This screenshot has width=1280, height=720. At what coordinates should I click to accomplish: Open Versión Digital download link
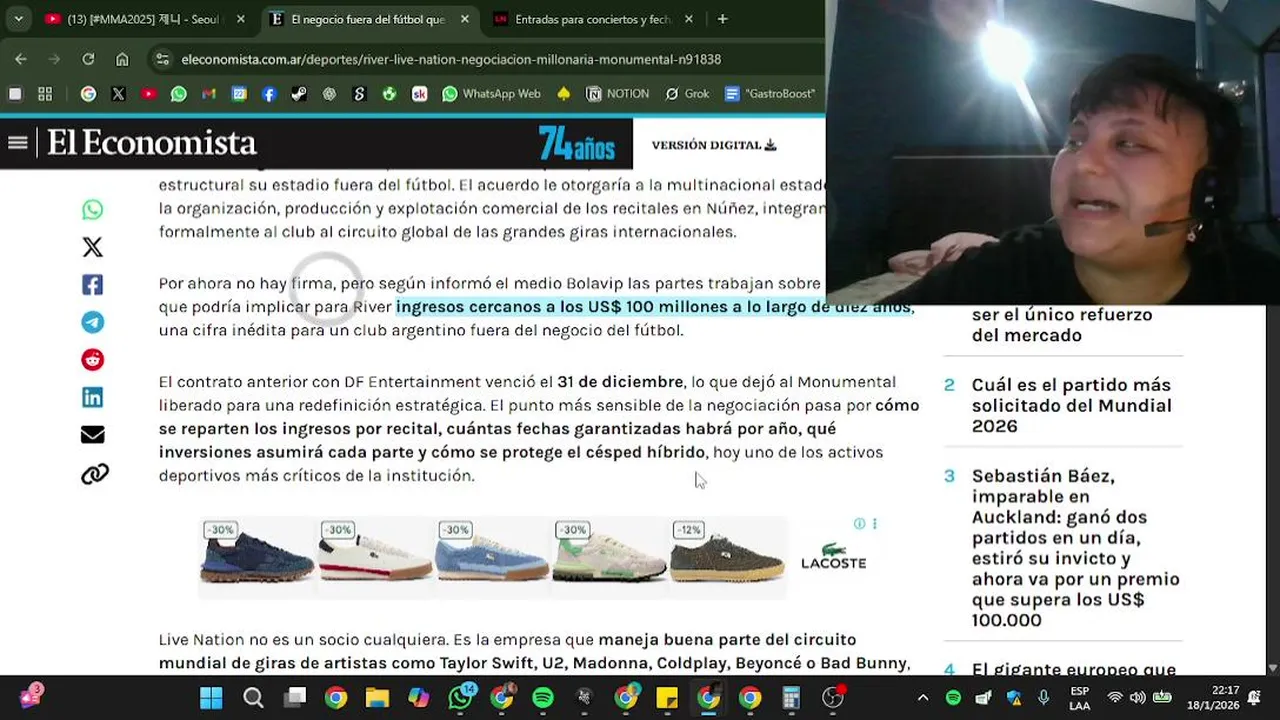point(714,145)
